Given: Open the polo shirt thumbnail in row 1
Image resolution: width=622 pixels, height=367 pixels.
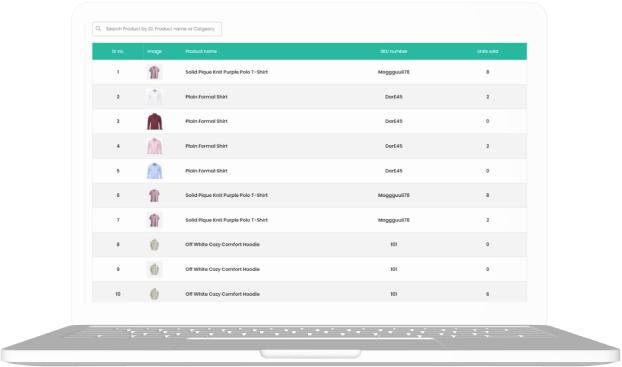Looking at the screenshot, I should point(154,72).
